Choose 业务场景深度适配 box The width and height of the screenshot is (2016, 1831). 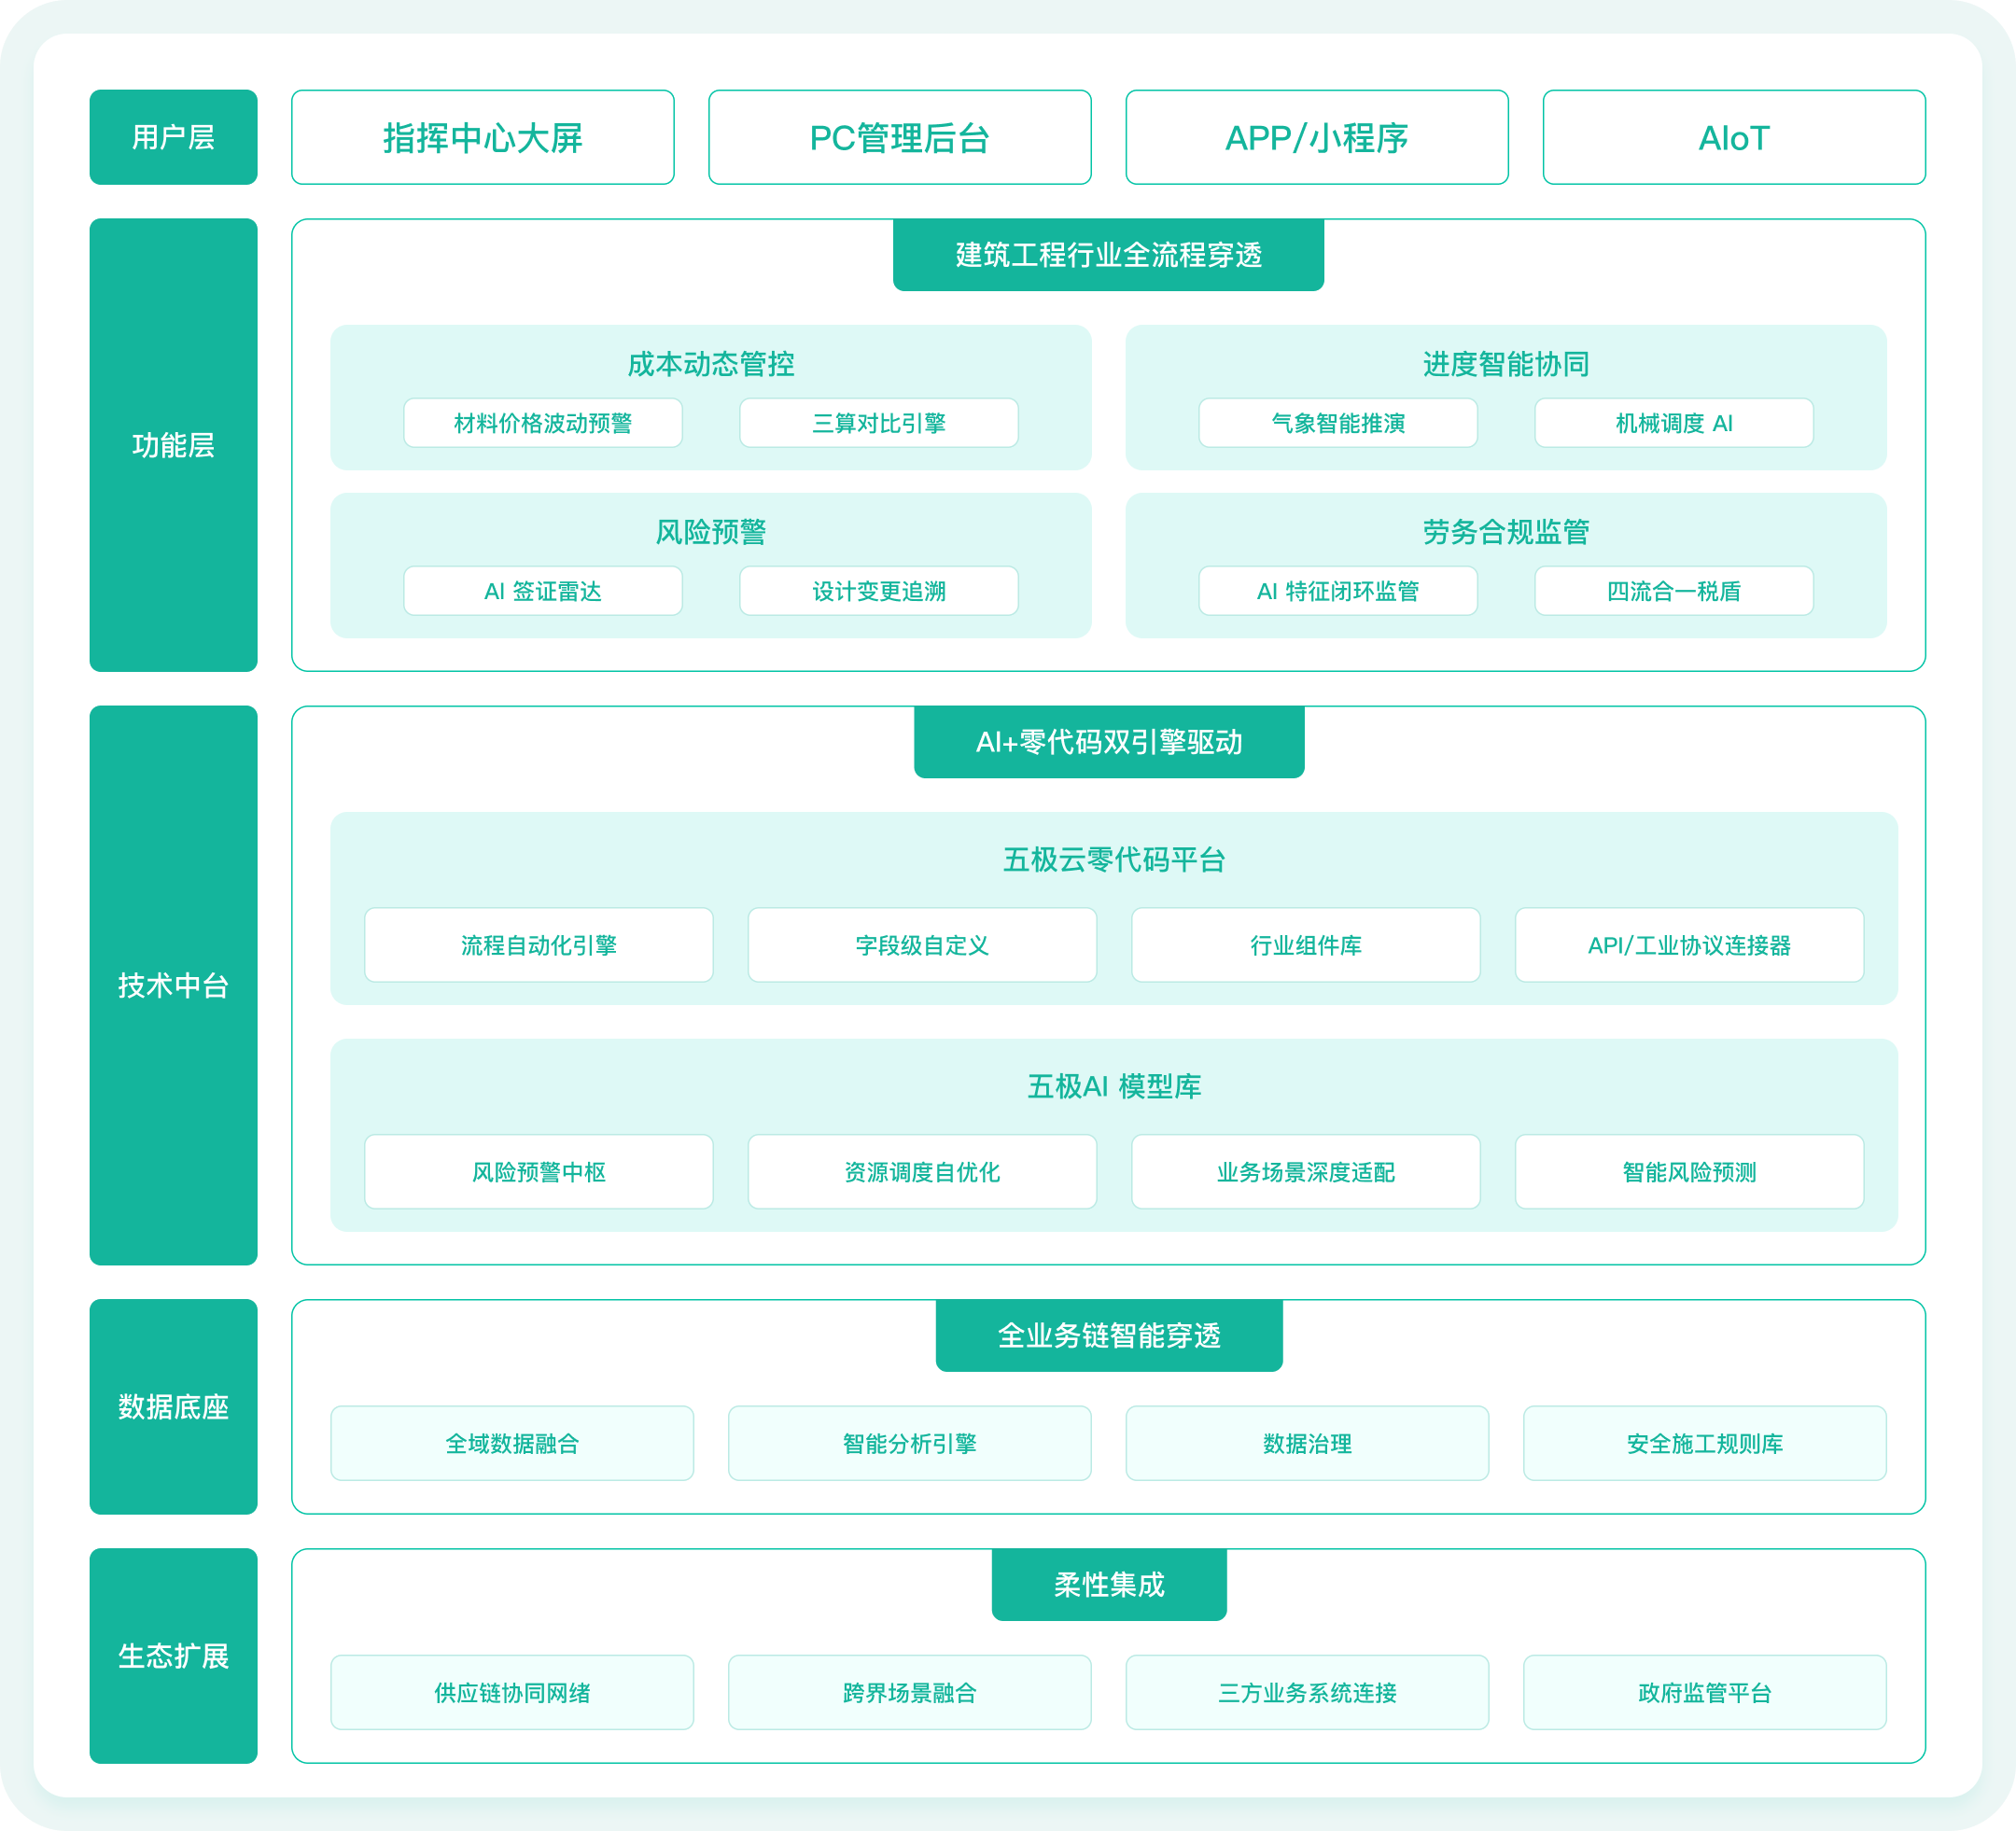1306,1172
